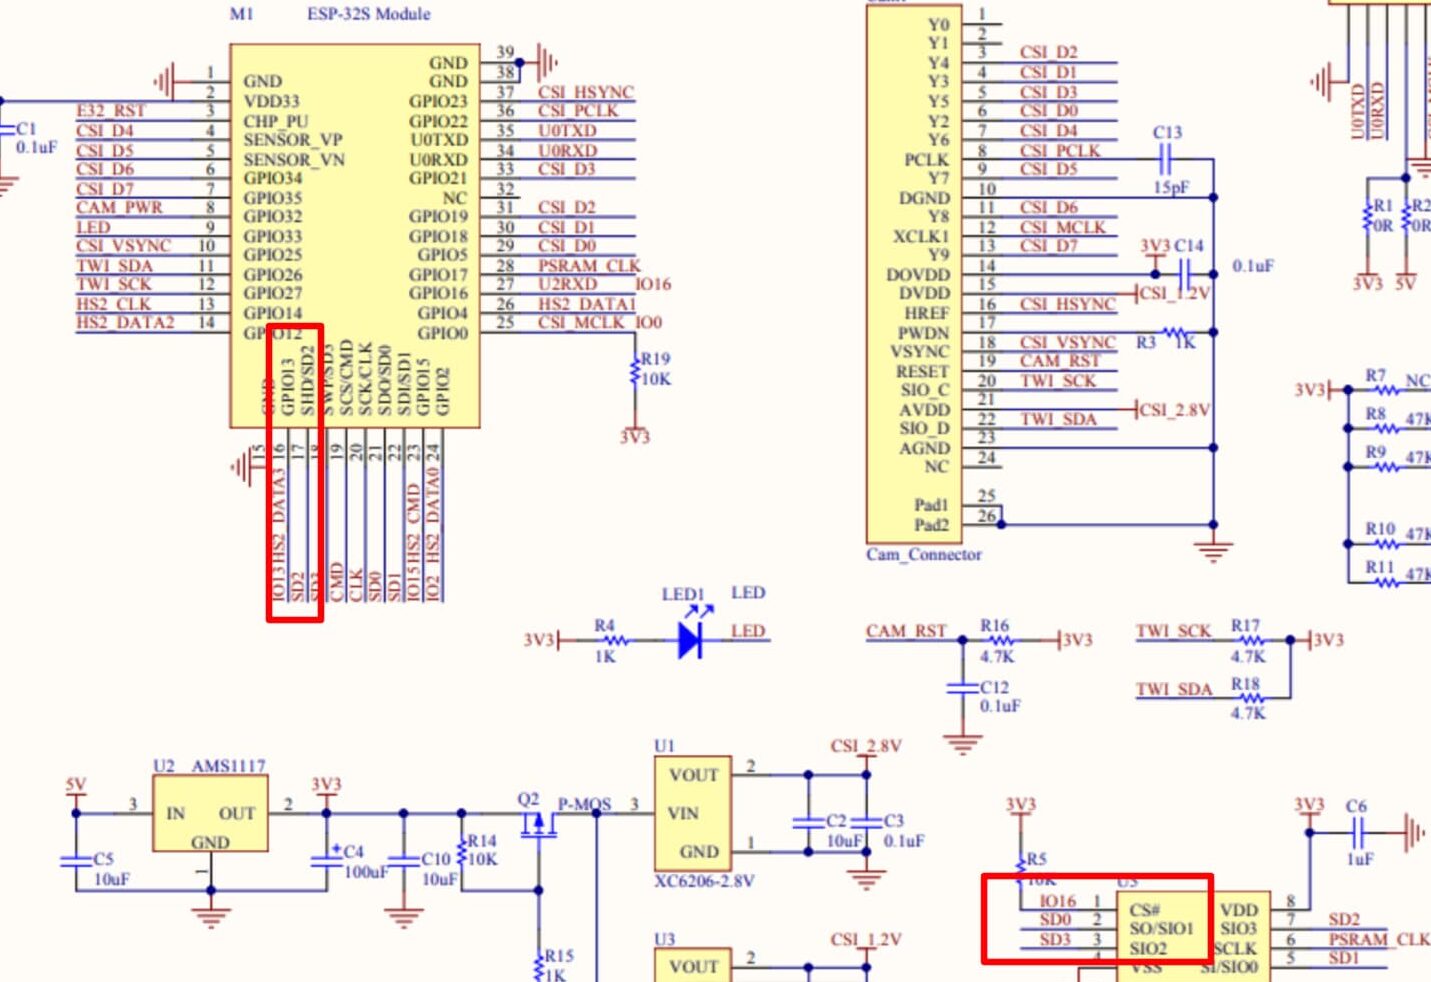This screenshot has width=1431, height=982.
Task: Select the R16 4.7K resistor symbol
Action: [x=1002, y=640]
